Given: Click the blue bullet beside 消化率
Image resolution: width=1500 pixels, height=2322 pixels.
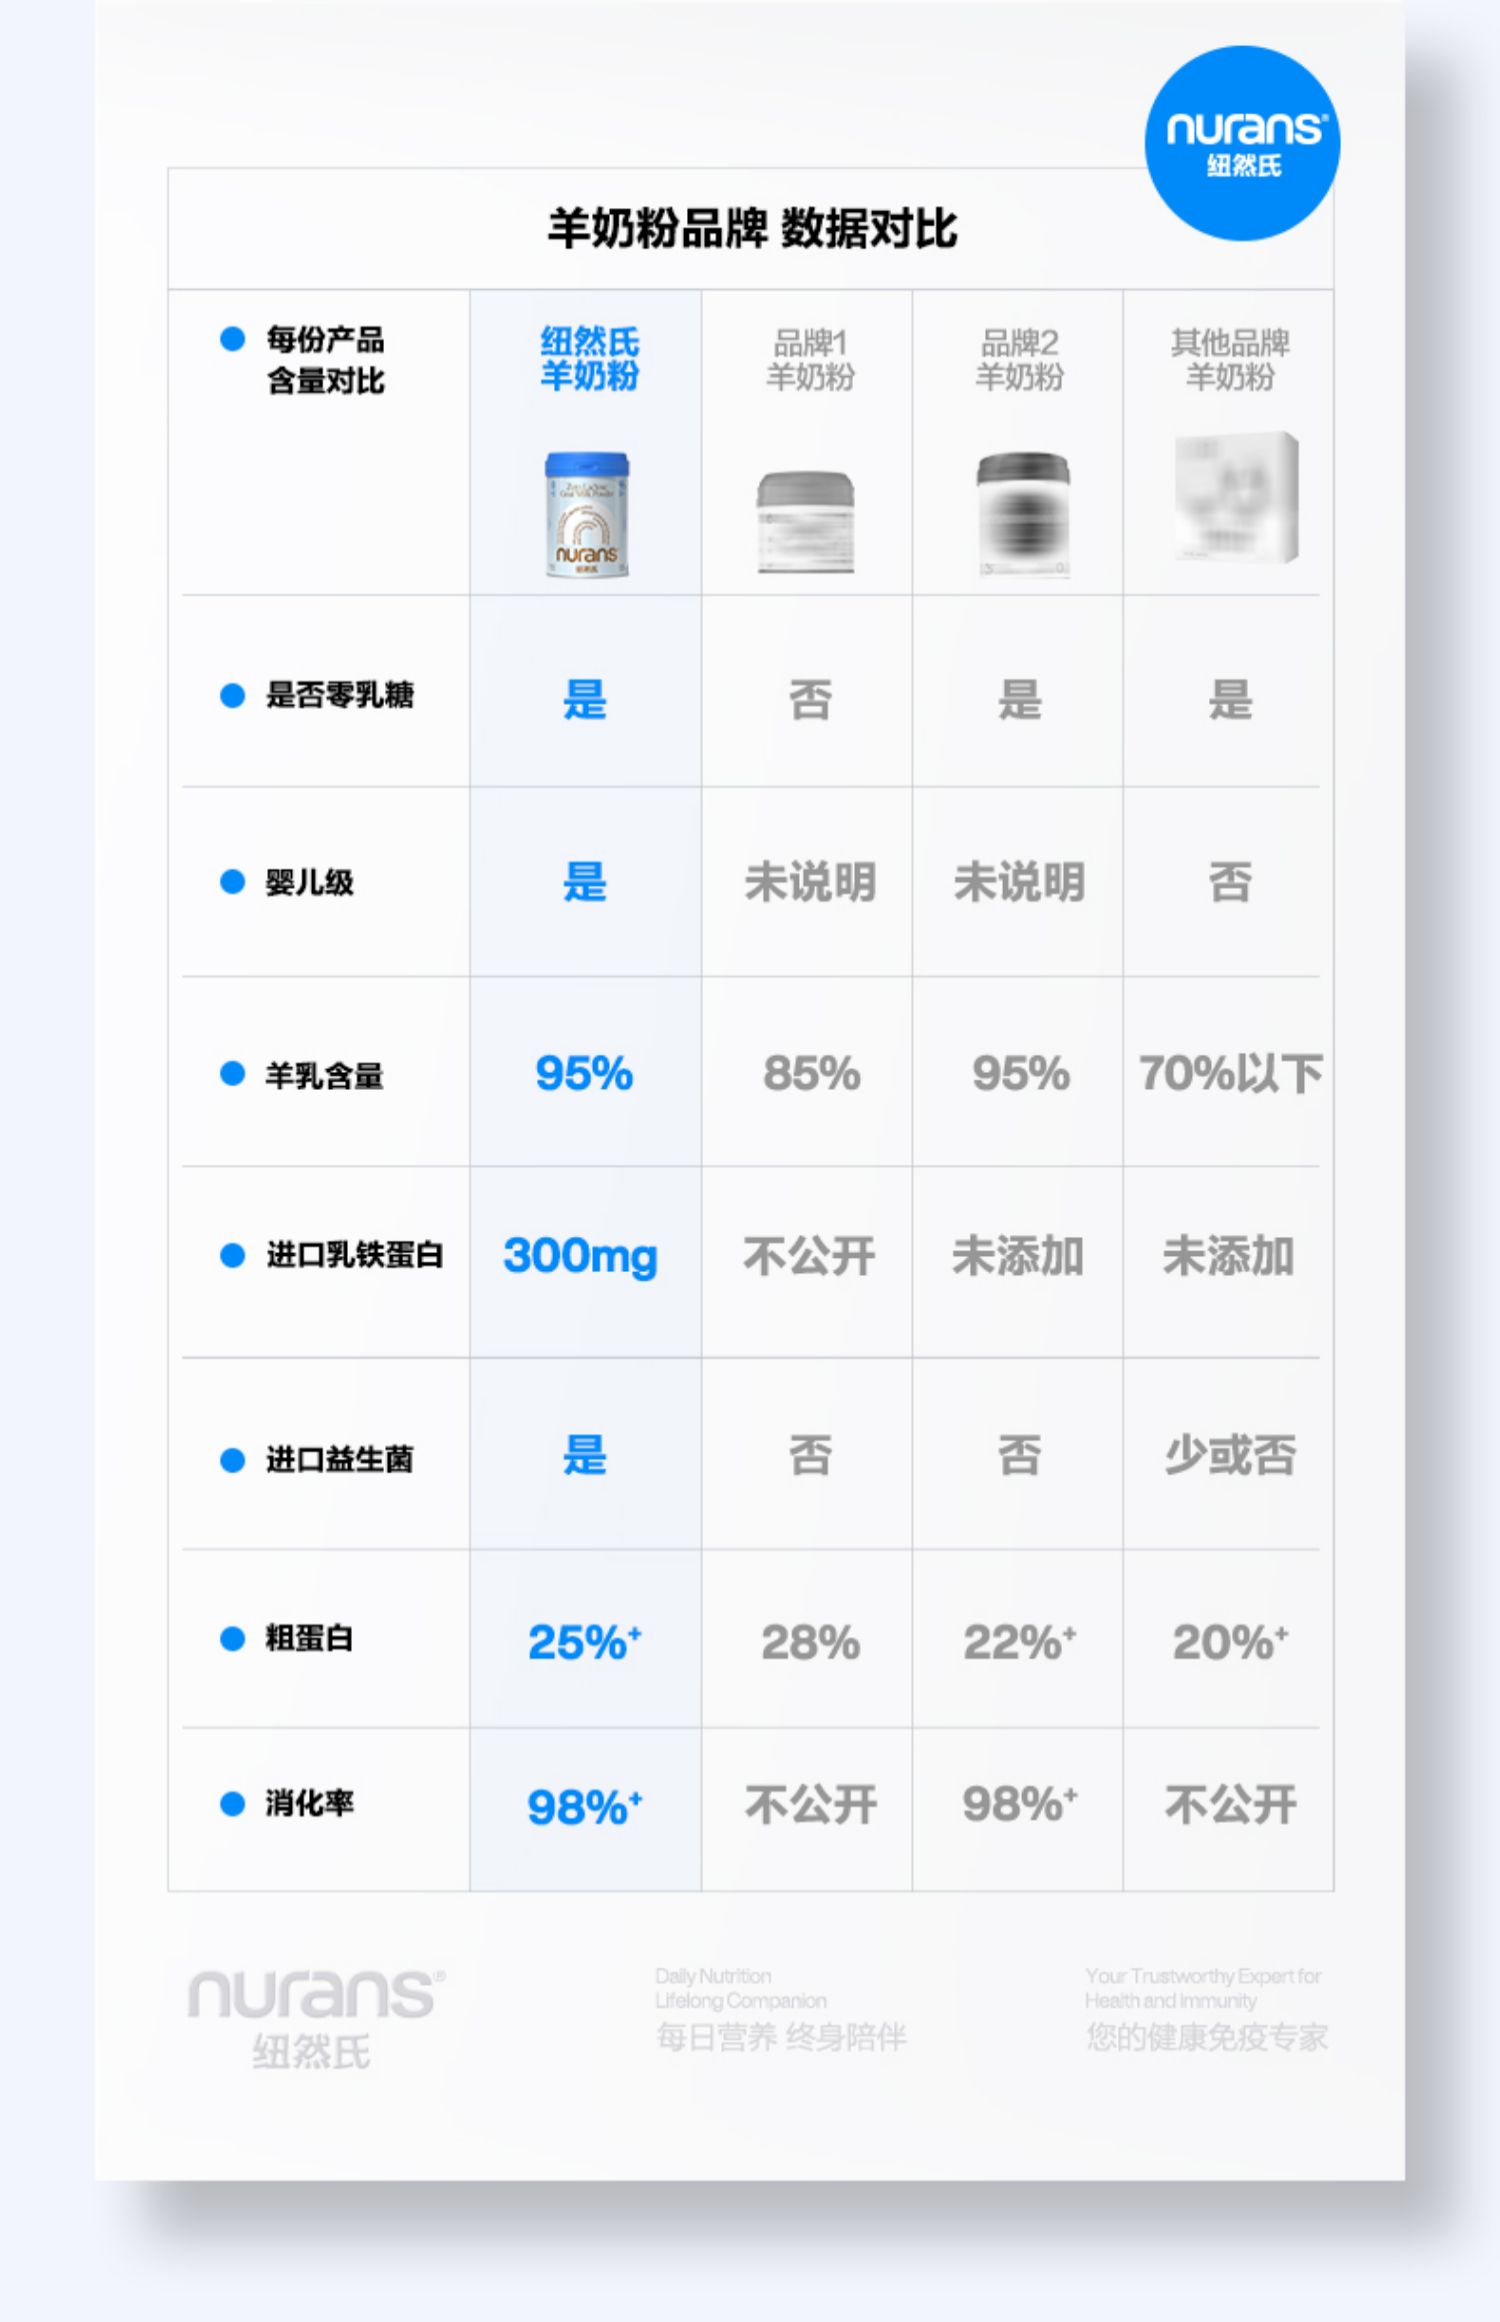Looking at the screenshot, I should pyautogui.click(x=232, y=1804).
